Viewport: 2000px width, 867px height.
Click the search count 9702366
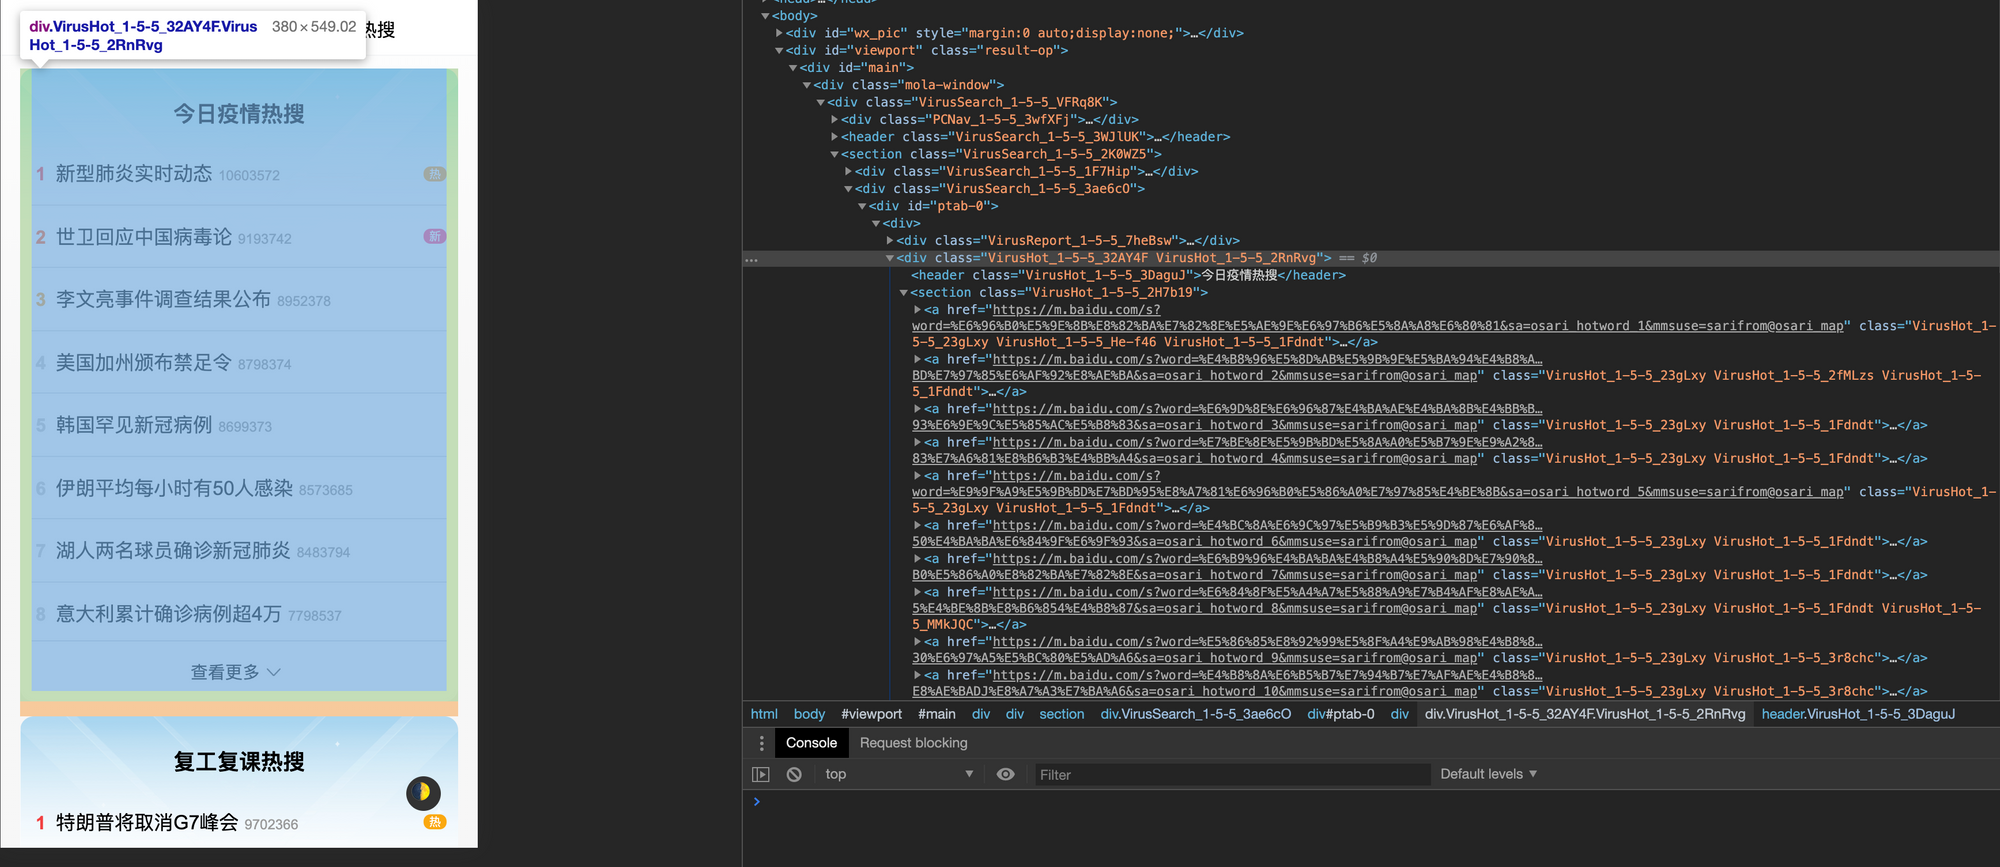click(x=271, y=824)
